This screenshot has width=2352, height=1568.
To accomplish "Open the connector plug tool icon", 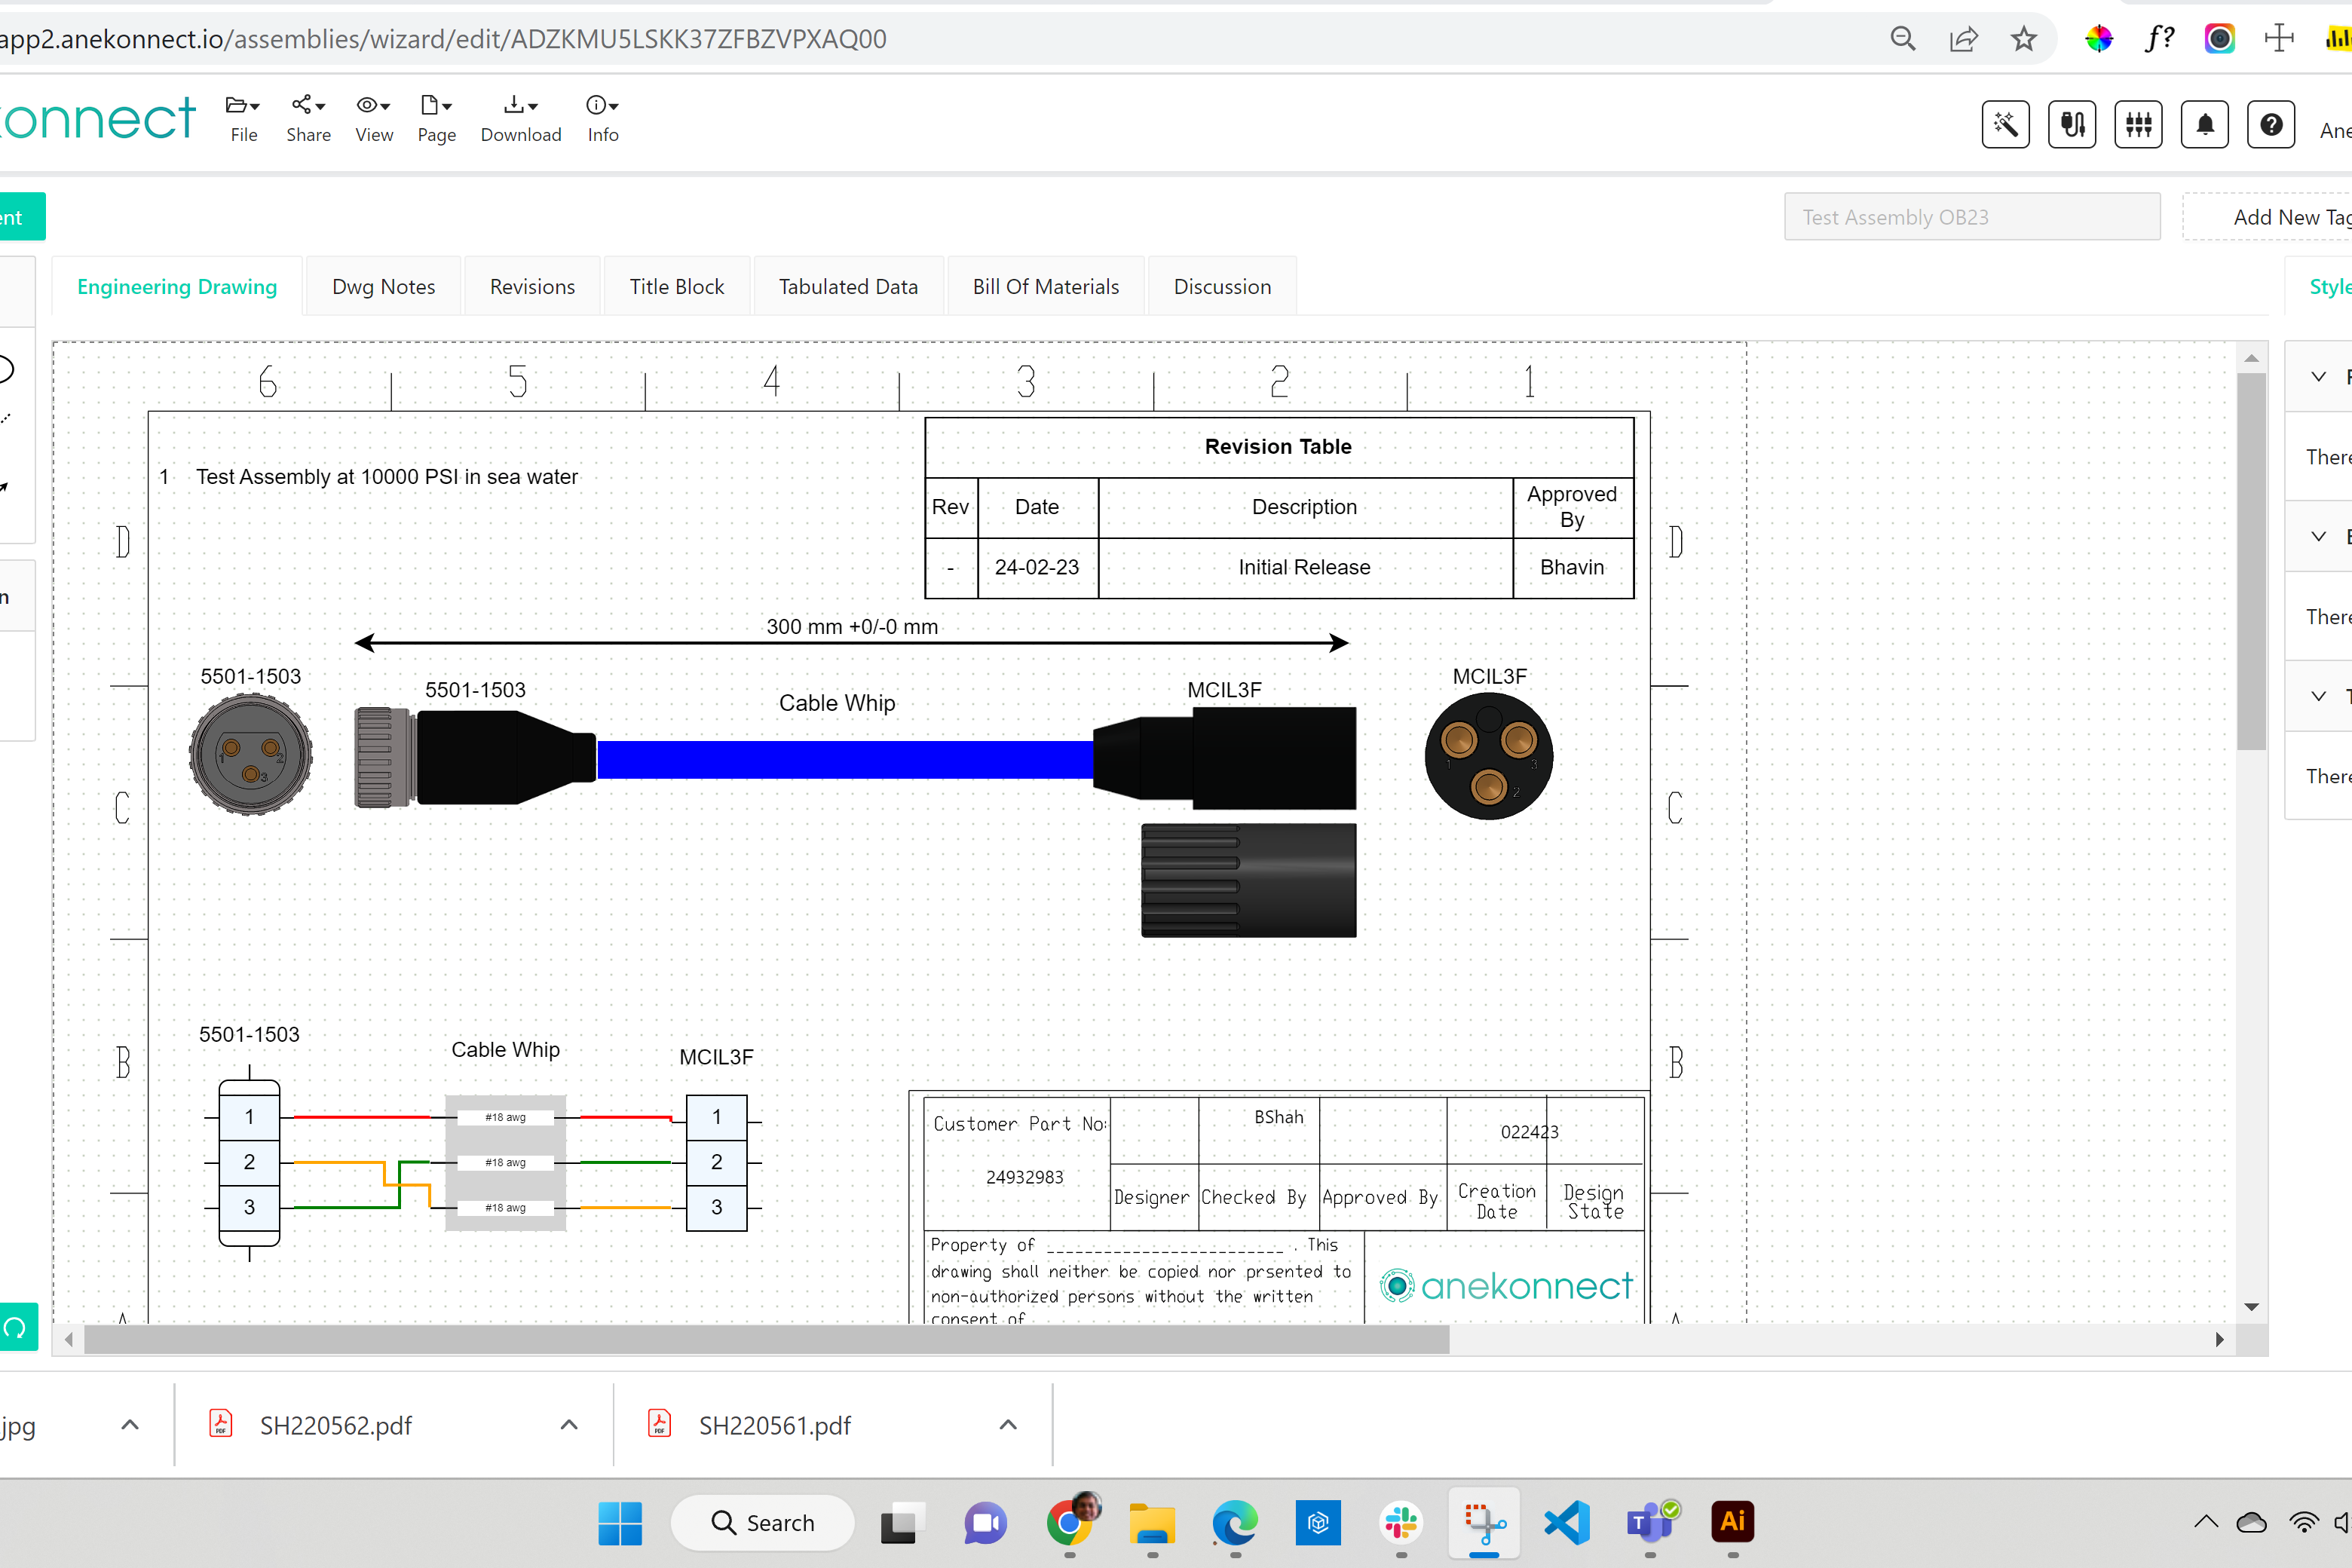I will click(2071, 125).
